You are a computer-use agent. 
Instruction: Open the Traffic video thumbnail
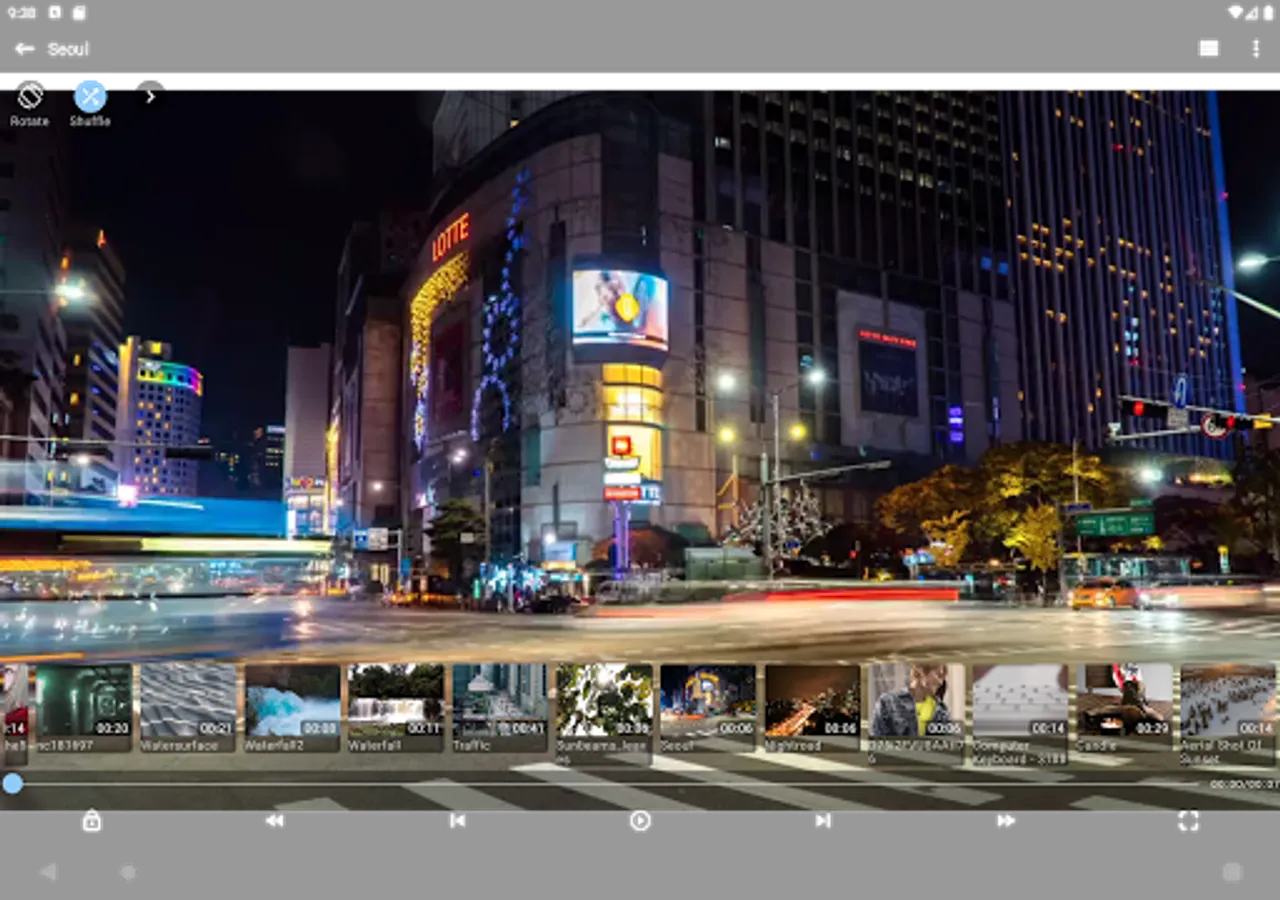pos(500,707)
